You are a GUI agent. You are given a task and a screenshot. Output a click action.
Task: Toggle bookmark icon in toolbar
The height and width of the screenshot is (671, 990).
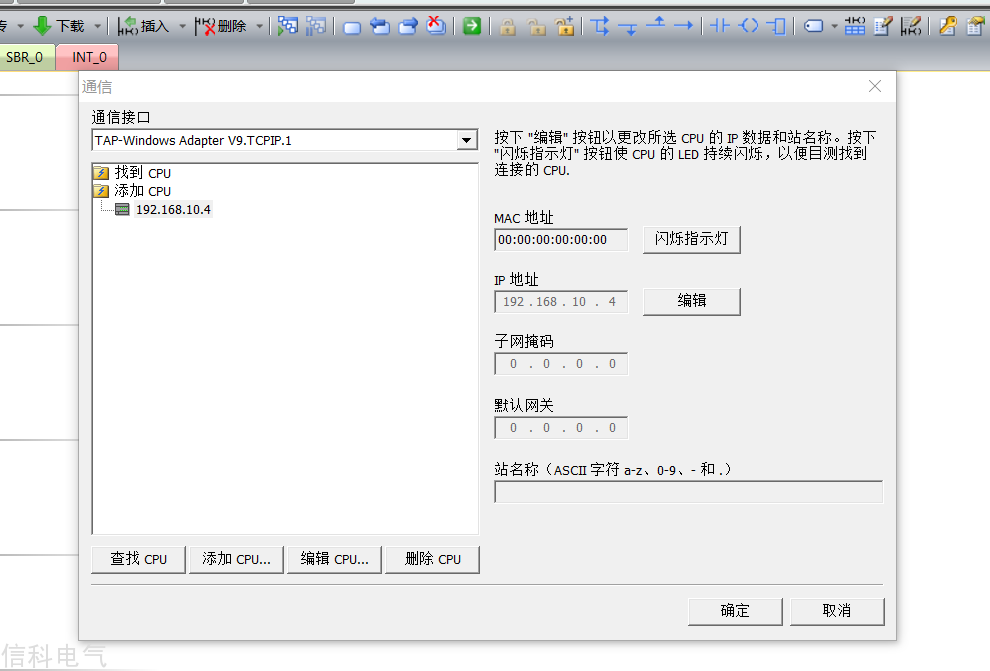pos(352,27)
